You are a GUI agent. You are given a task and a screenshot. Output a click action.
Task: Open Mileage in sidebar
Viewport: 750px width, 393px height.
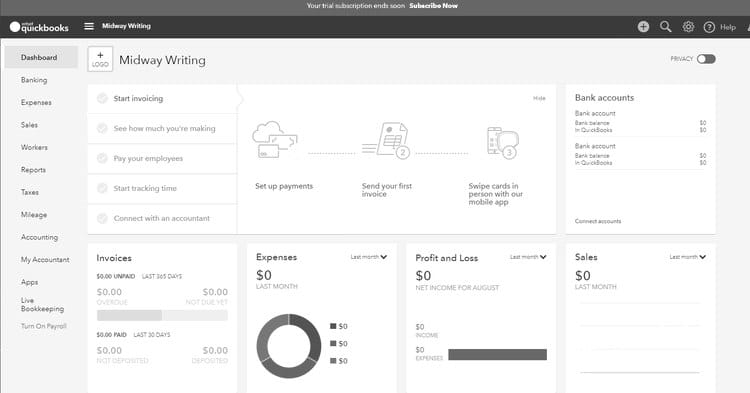click(x=34, y=215)
